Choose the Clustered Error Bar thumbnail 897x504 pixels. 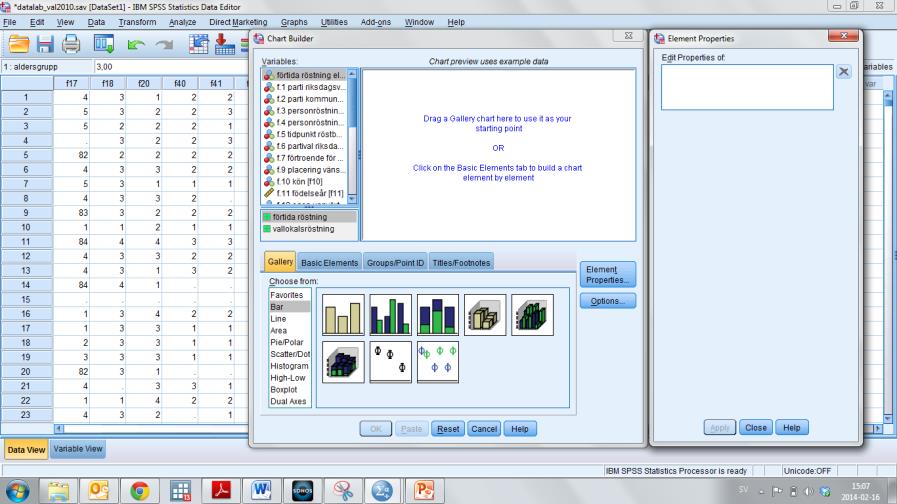pyautogui.click(x=438, y=362)
